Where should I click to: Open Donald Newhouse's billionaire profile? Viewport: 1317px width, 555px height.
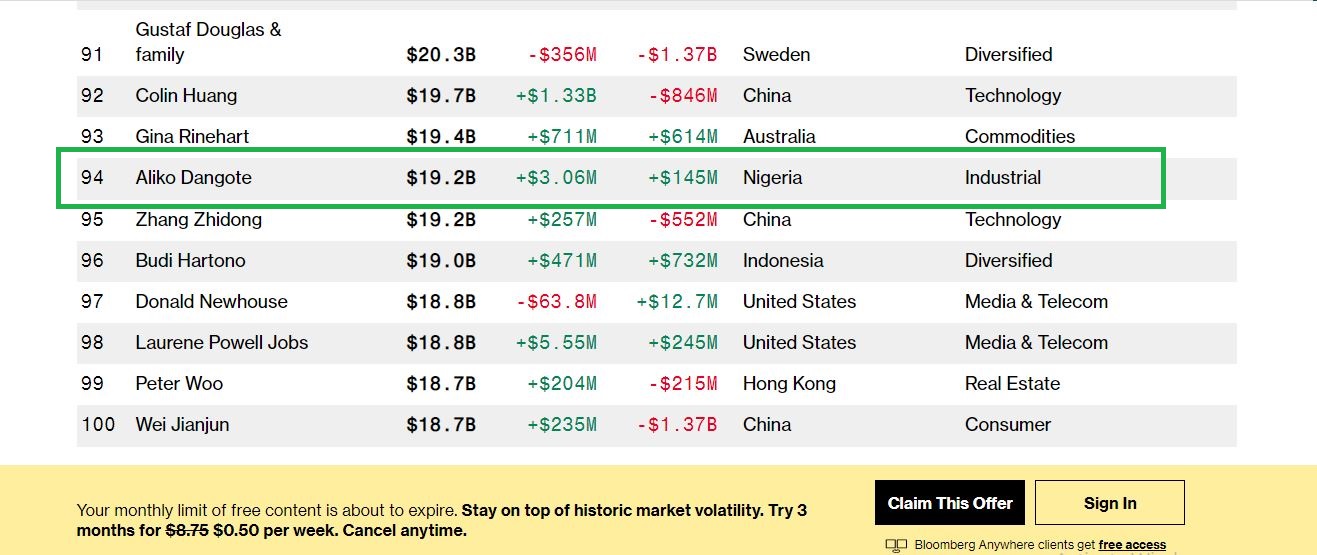point(211,301)
